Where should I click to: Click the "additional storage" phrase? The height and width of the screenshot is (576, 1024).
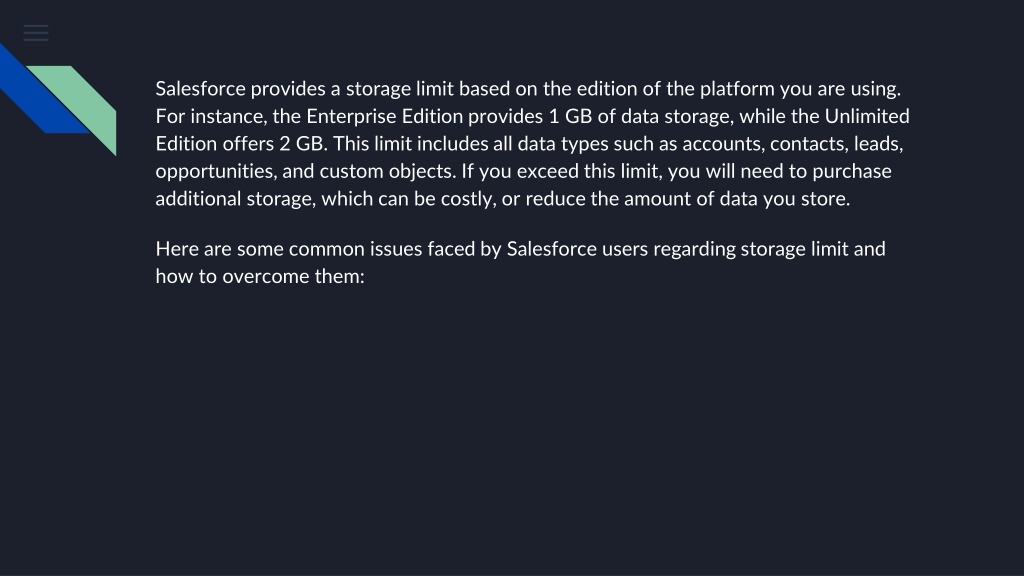coord(235,199)
